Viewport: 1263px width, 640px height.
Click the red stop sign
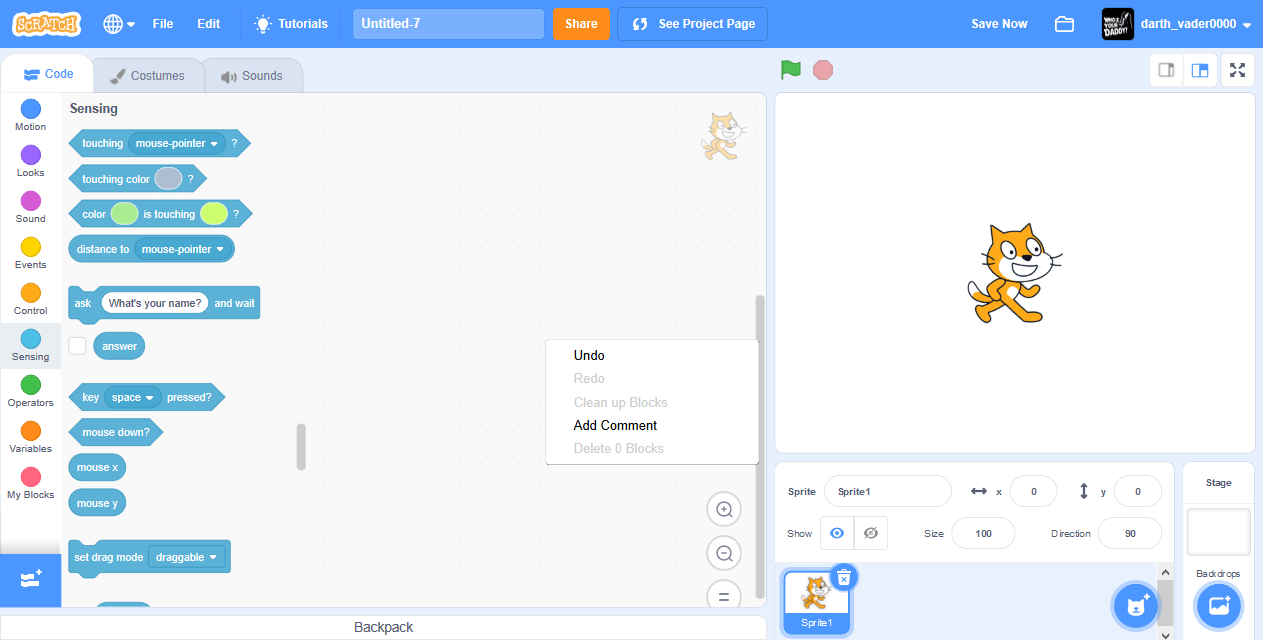[x=823, y=70]
